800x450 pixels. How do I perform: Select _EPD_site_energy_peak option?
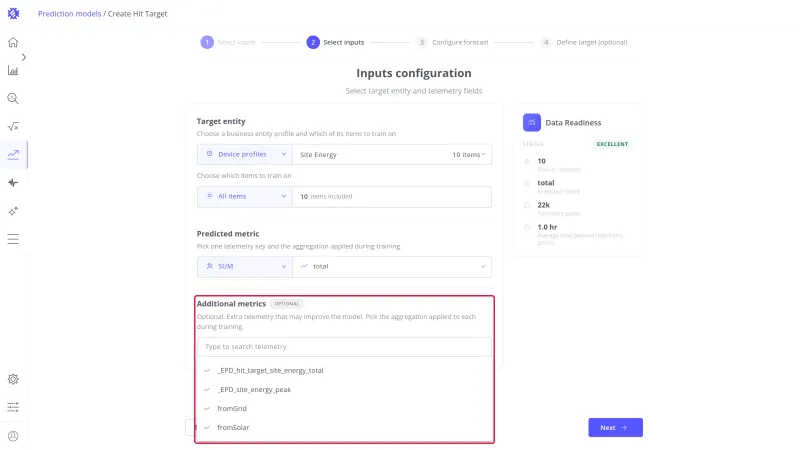344,390
